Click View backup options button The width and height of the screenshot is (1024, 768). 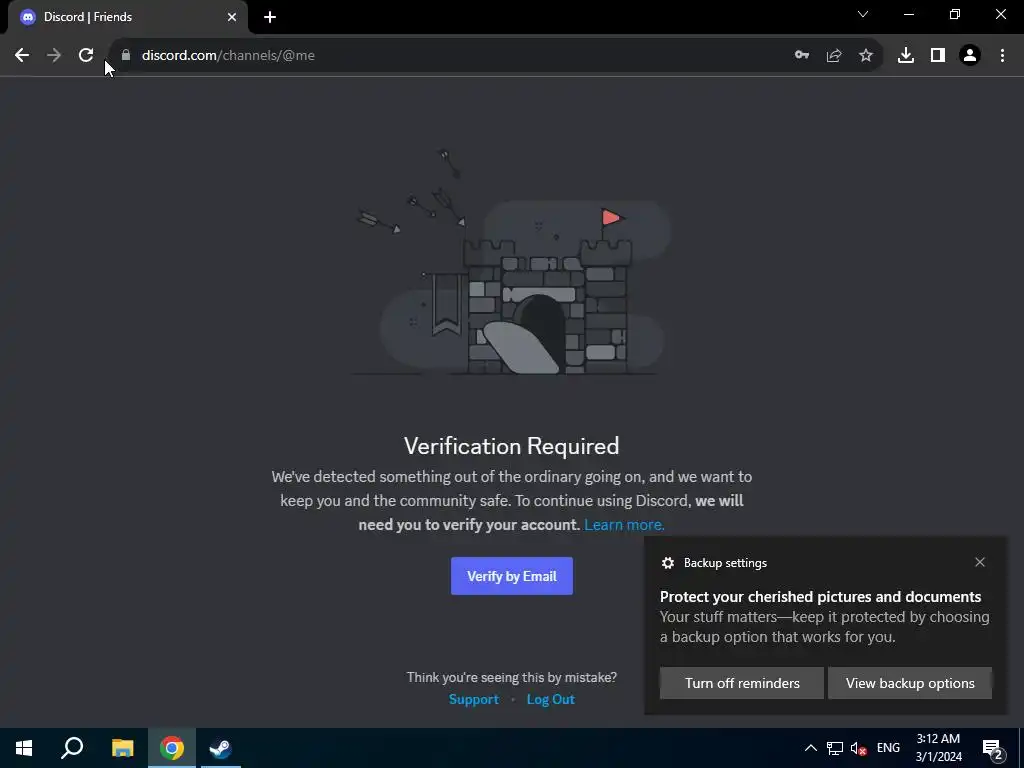pyautogui.click(x=910, y=683)
